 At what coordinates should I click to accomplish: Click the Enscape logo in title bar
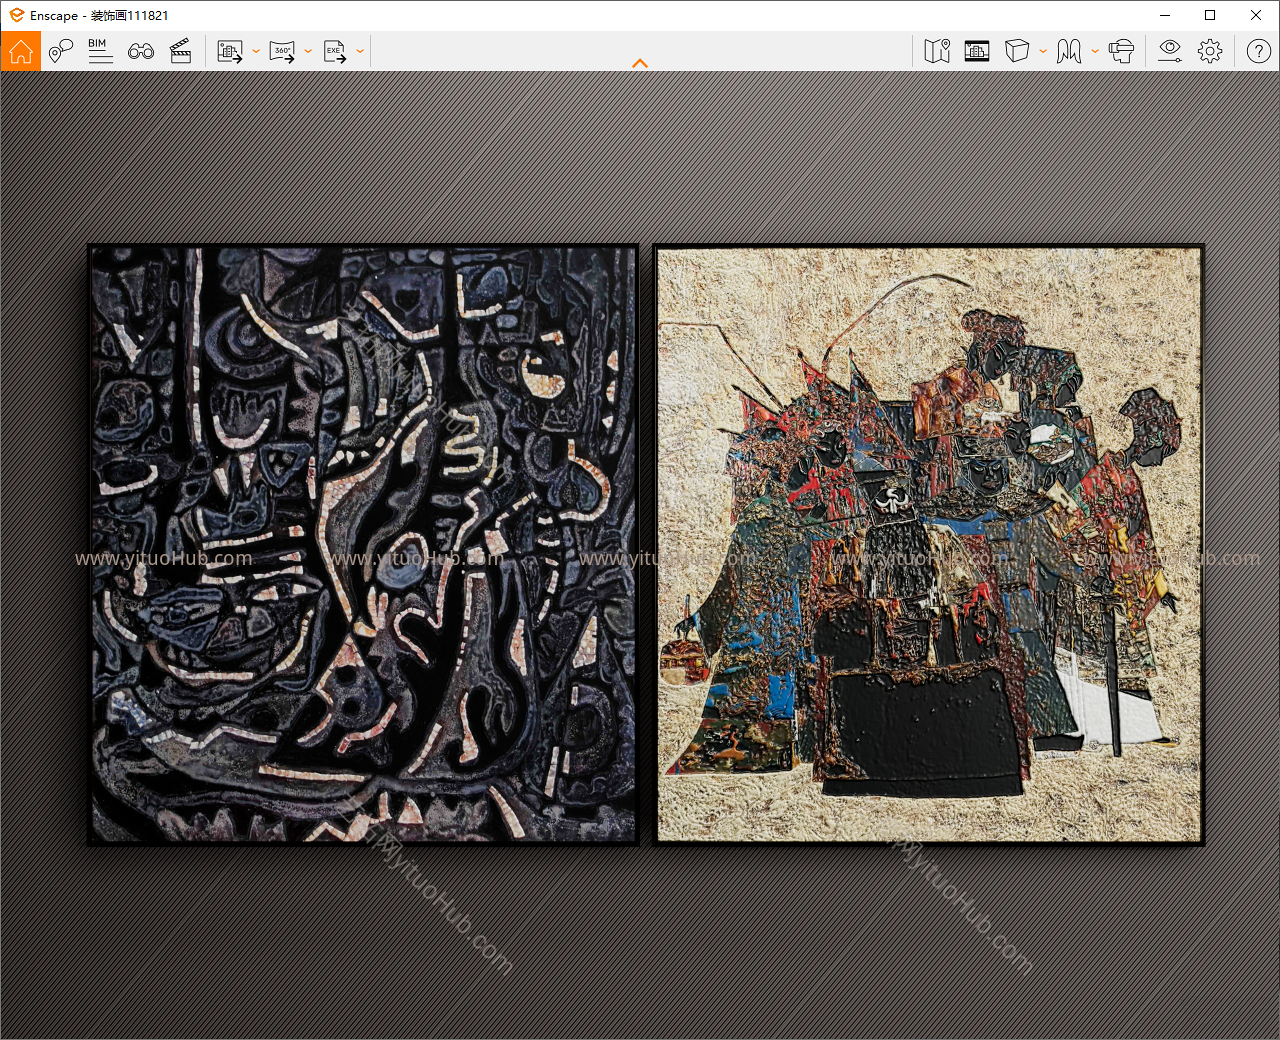click(x=16, y=15)
